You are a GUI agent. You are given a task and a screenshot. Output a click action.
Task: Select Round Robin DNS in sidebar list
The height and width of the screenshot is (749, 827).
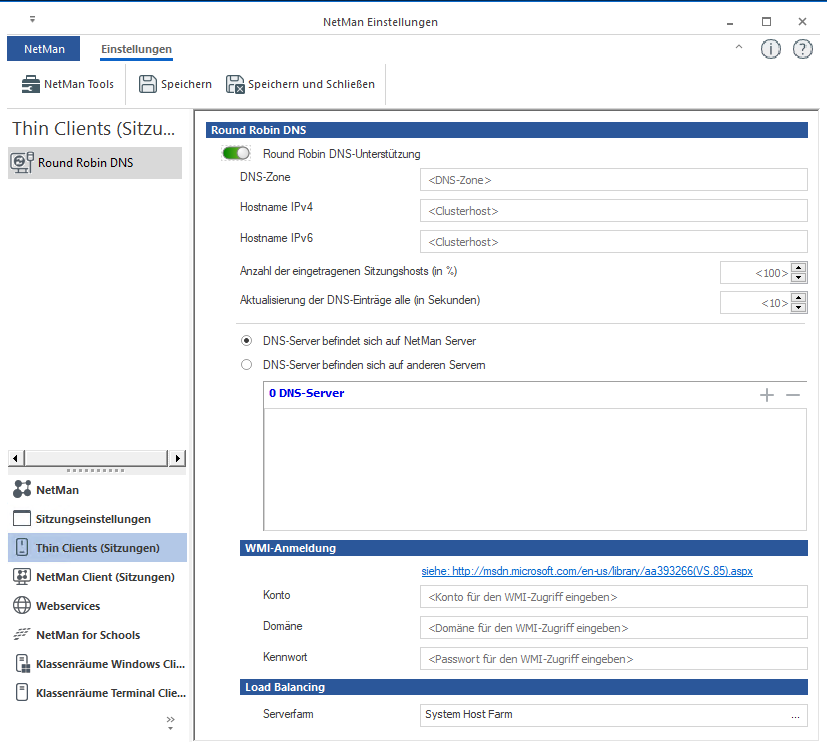(x=85, y=163)
